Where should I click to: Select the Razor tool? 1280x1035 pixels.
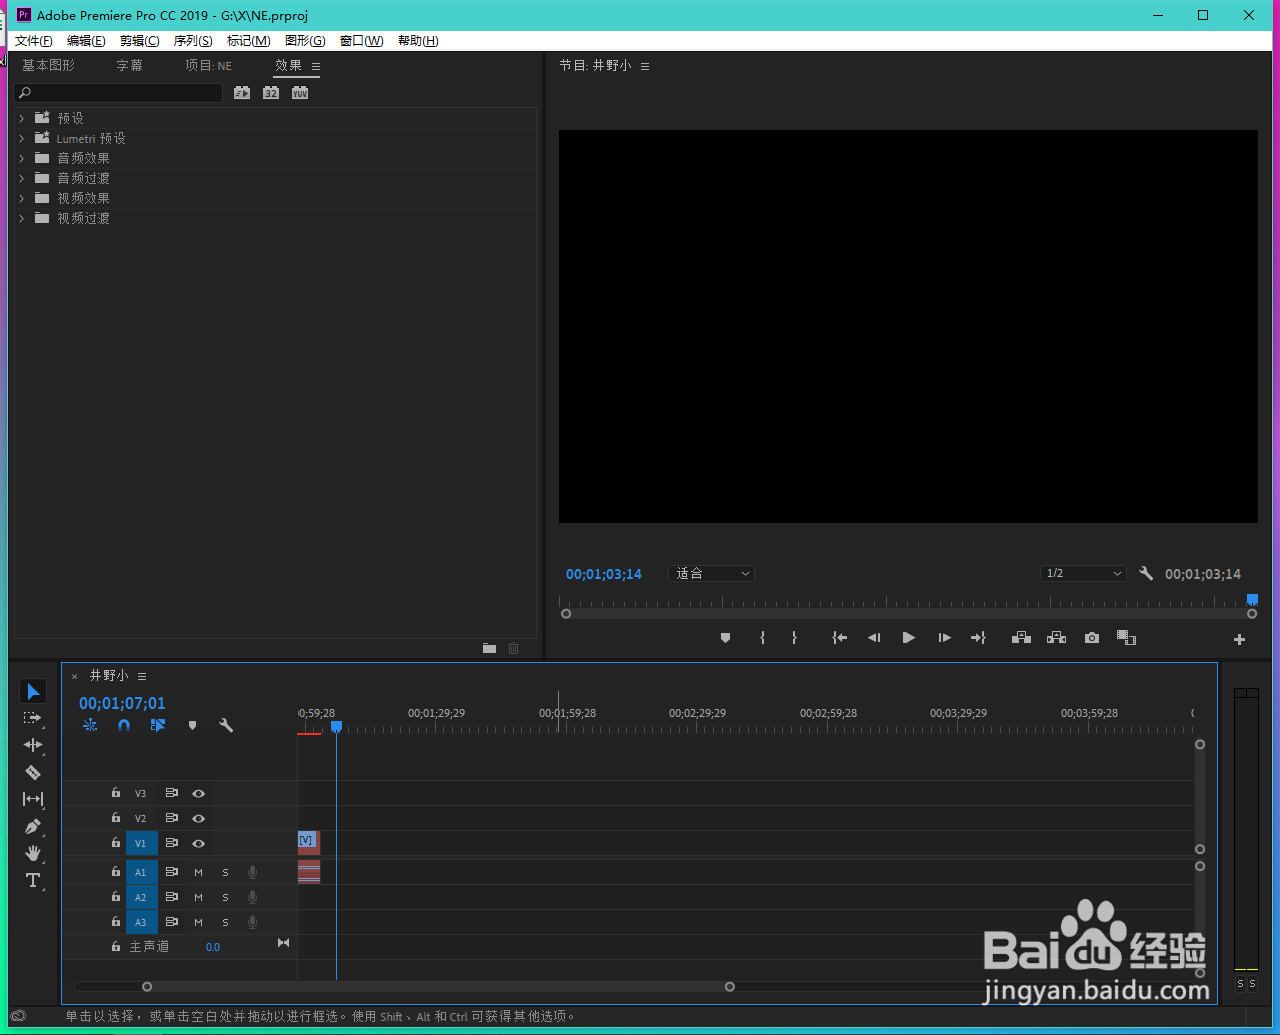click(x=33, y=772)
